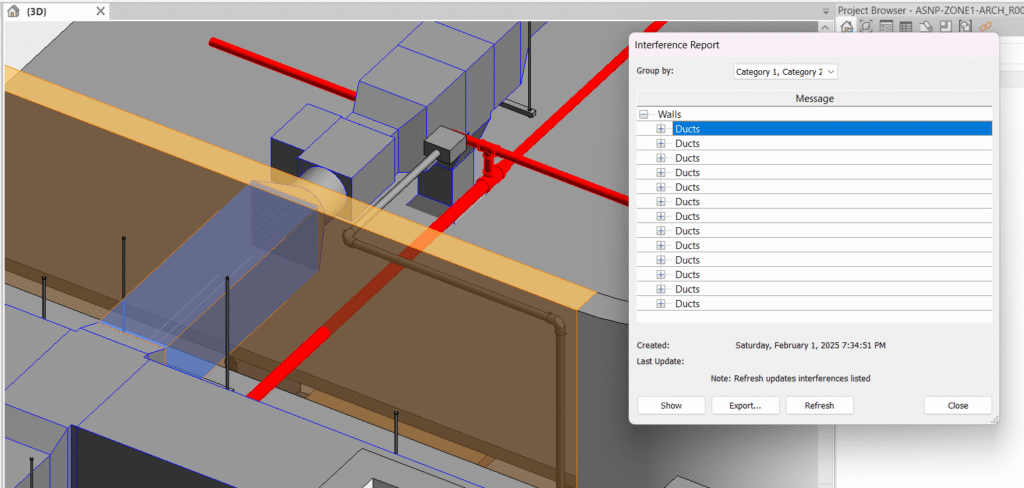This screenshot has height=488, width=1024.
Task: Click the table grid icon in Project Browser toolbar
Action: (904, 27)
